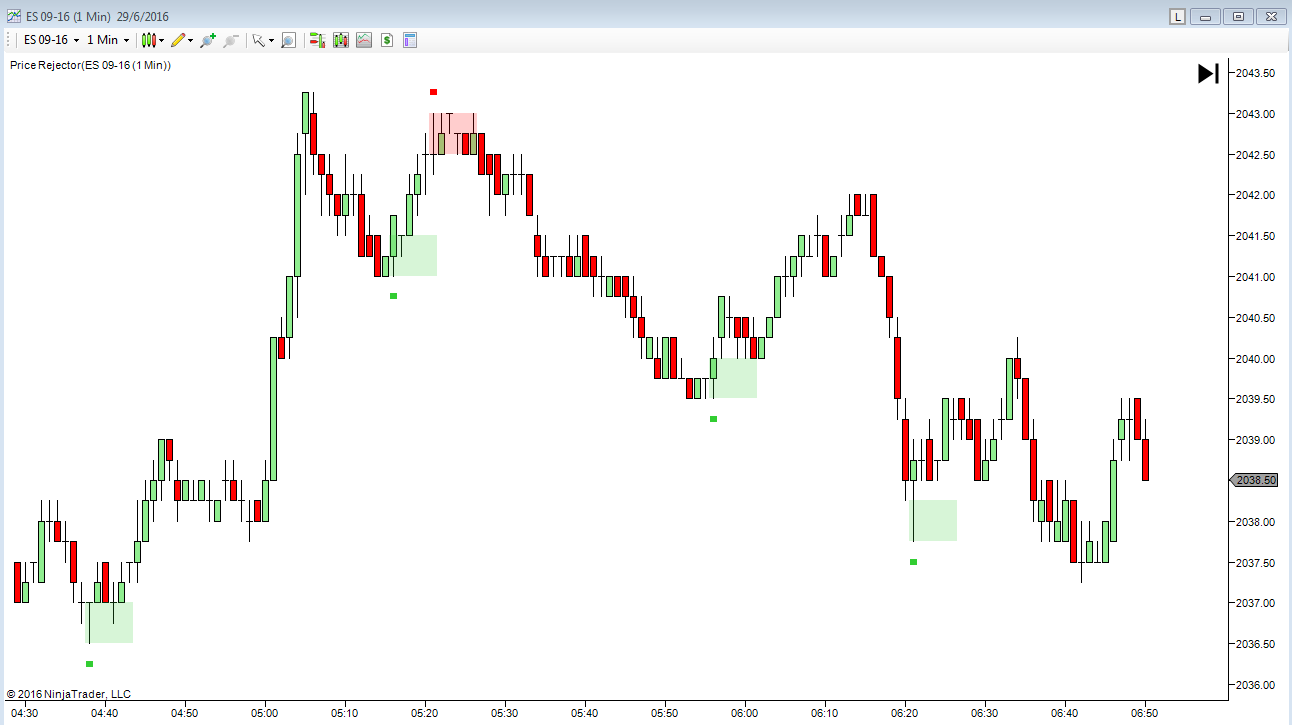This screenshot has height=725, width=1292.
Task: Click the green rejection zone near 2041.25
Action: 413,255
